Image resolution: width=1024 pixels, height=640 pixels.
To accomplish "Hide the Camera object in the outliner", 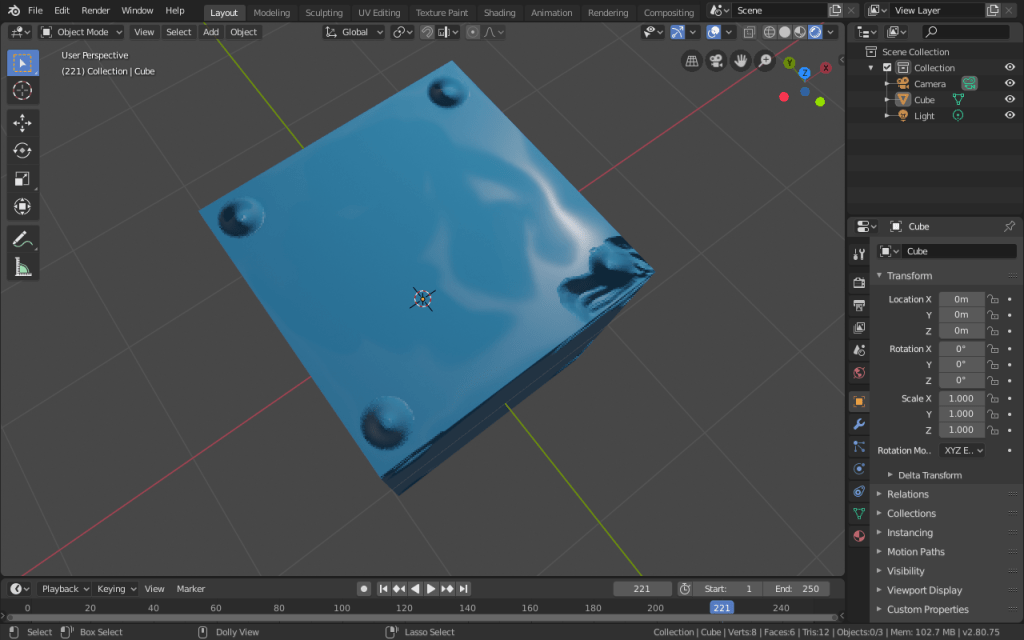I will (1010, 83).
